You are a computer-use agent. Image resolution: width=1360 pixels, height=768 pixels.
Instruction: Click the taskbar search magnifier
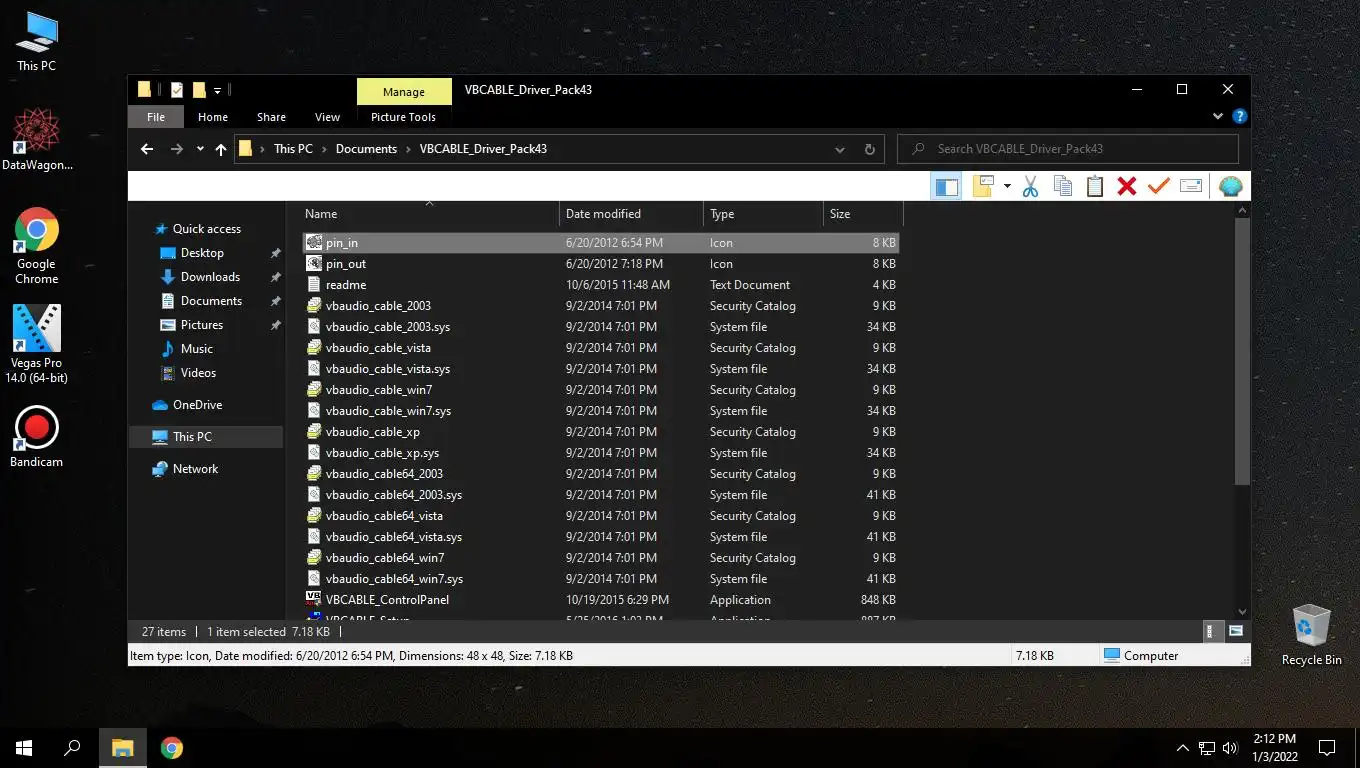(72, 748)
